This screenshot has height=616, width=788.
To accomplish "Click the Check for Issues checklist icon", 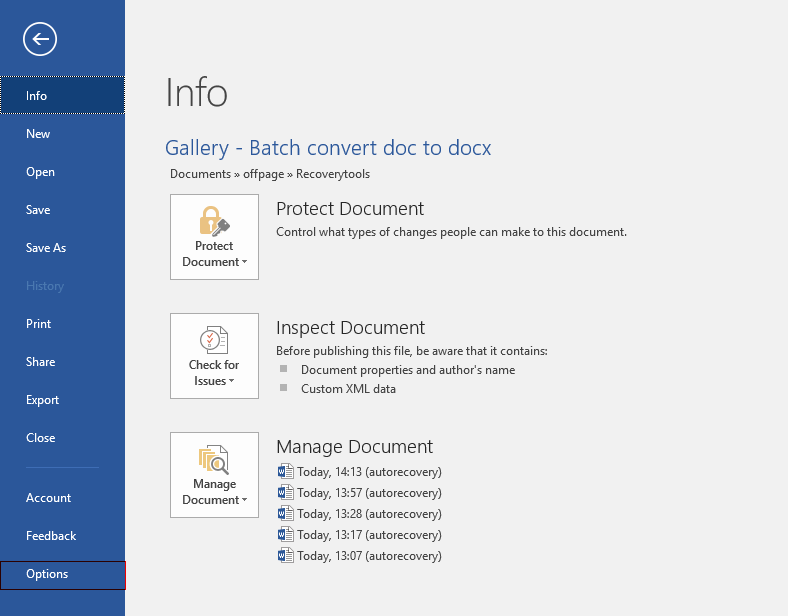I will click(214, 340).
